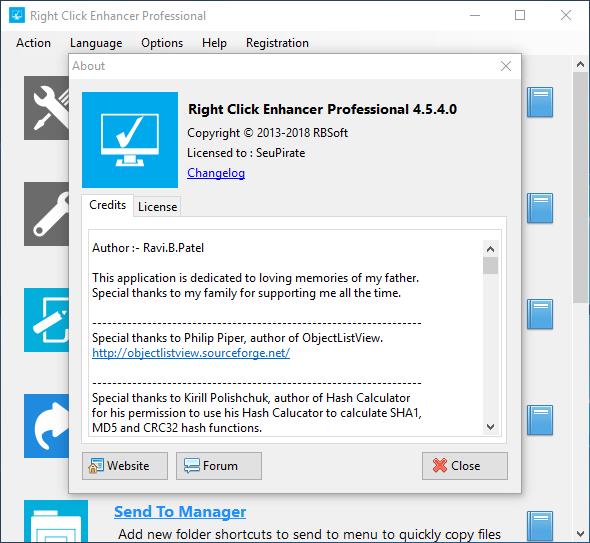This screenshot has height=543, width=590.
Task: Click credits box scroll up arrow
Action: click(x=490, y=249)
